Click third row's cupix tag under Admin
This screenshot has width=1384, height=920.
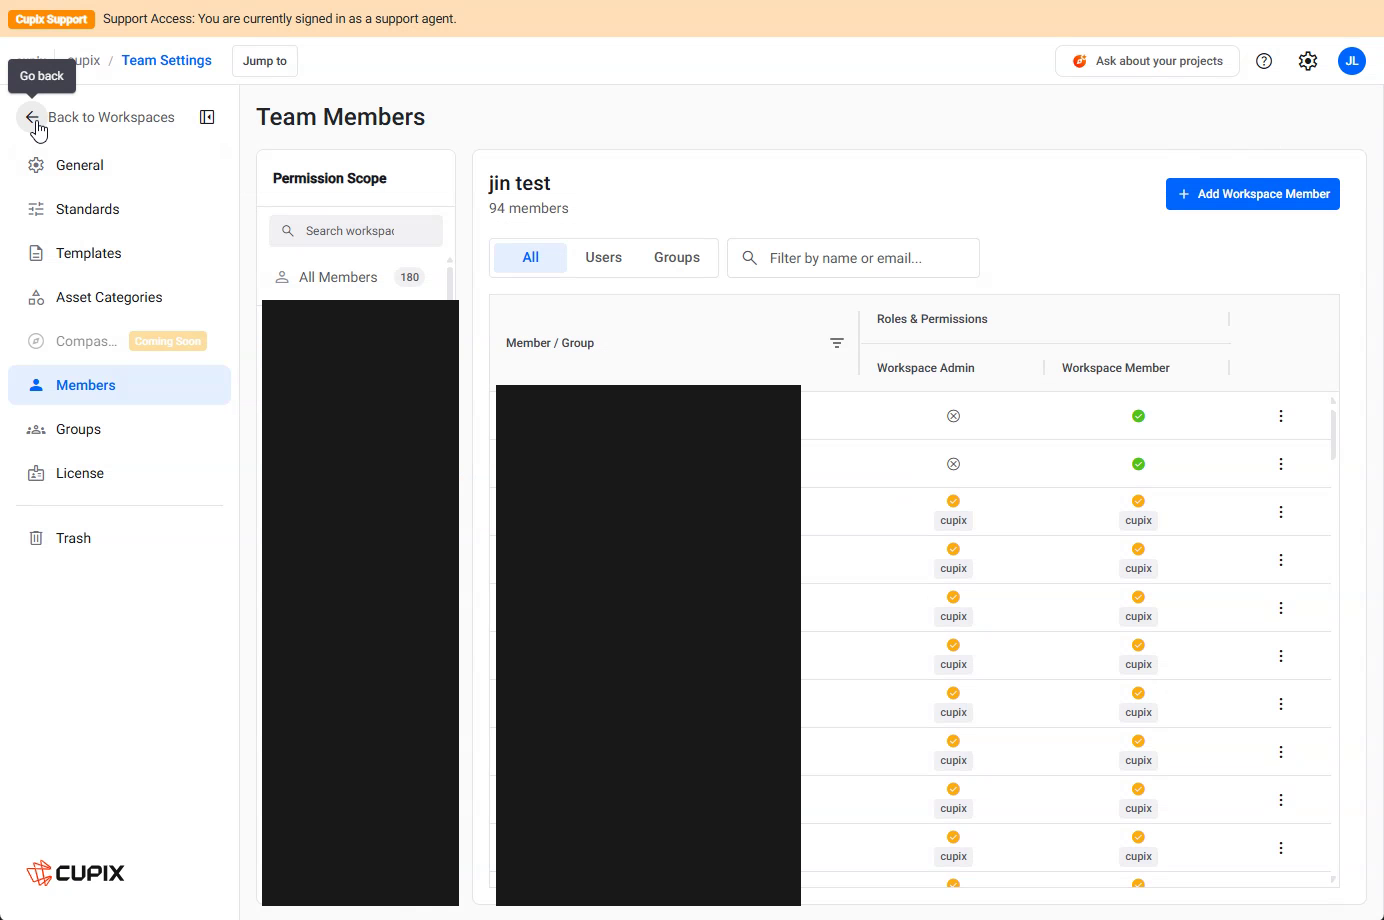pos(953,520)
